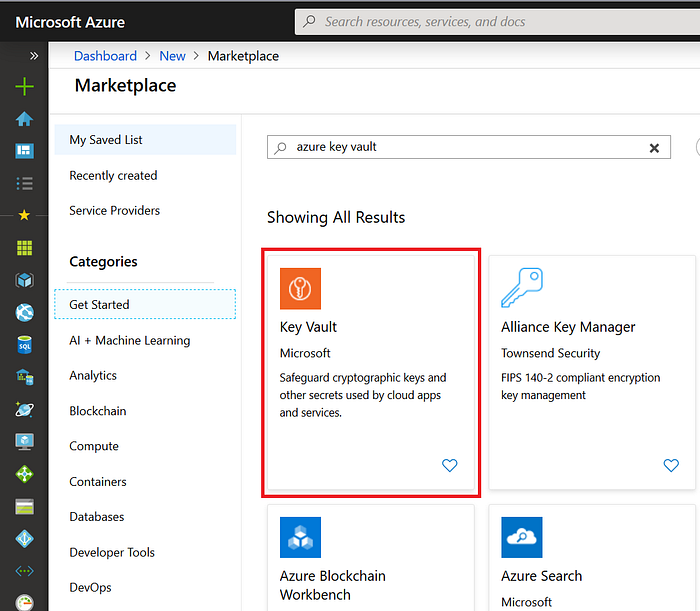Select Compute category
The image size is (700, 611).
(x=94, y=446)
